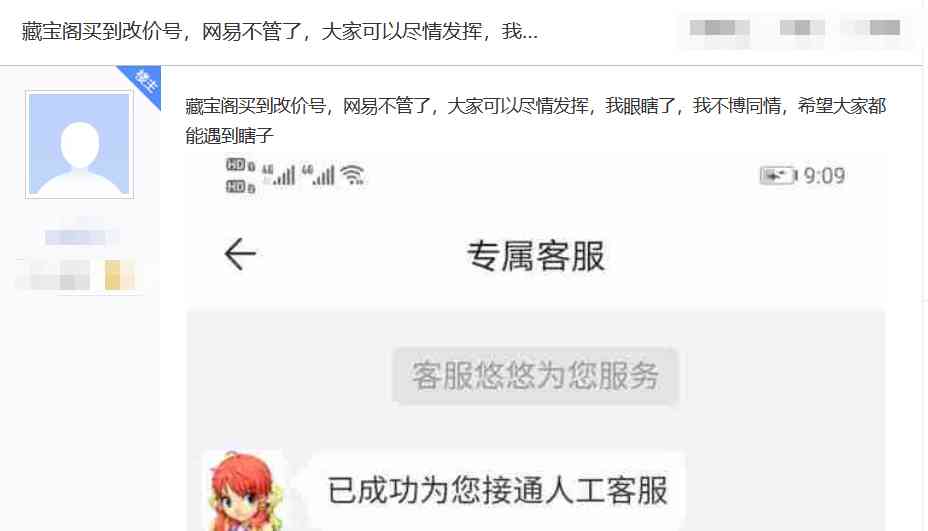Click the red-haired customer service avatar
Screen dimensions: 928x531
click(245, 491)
